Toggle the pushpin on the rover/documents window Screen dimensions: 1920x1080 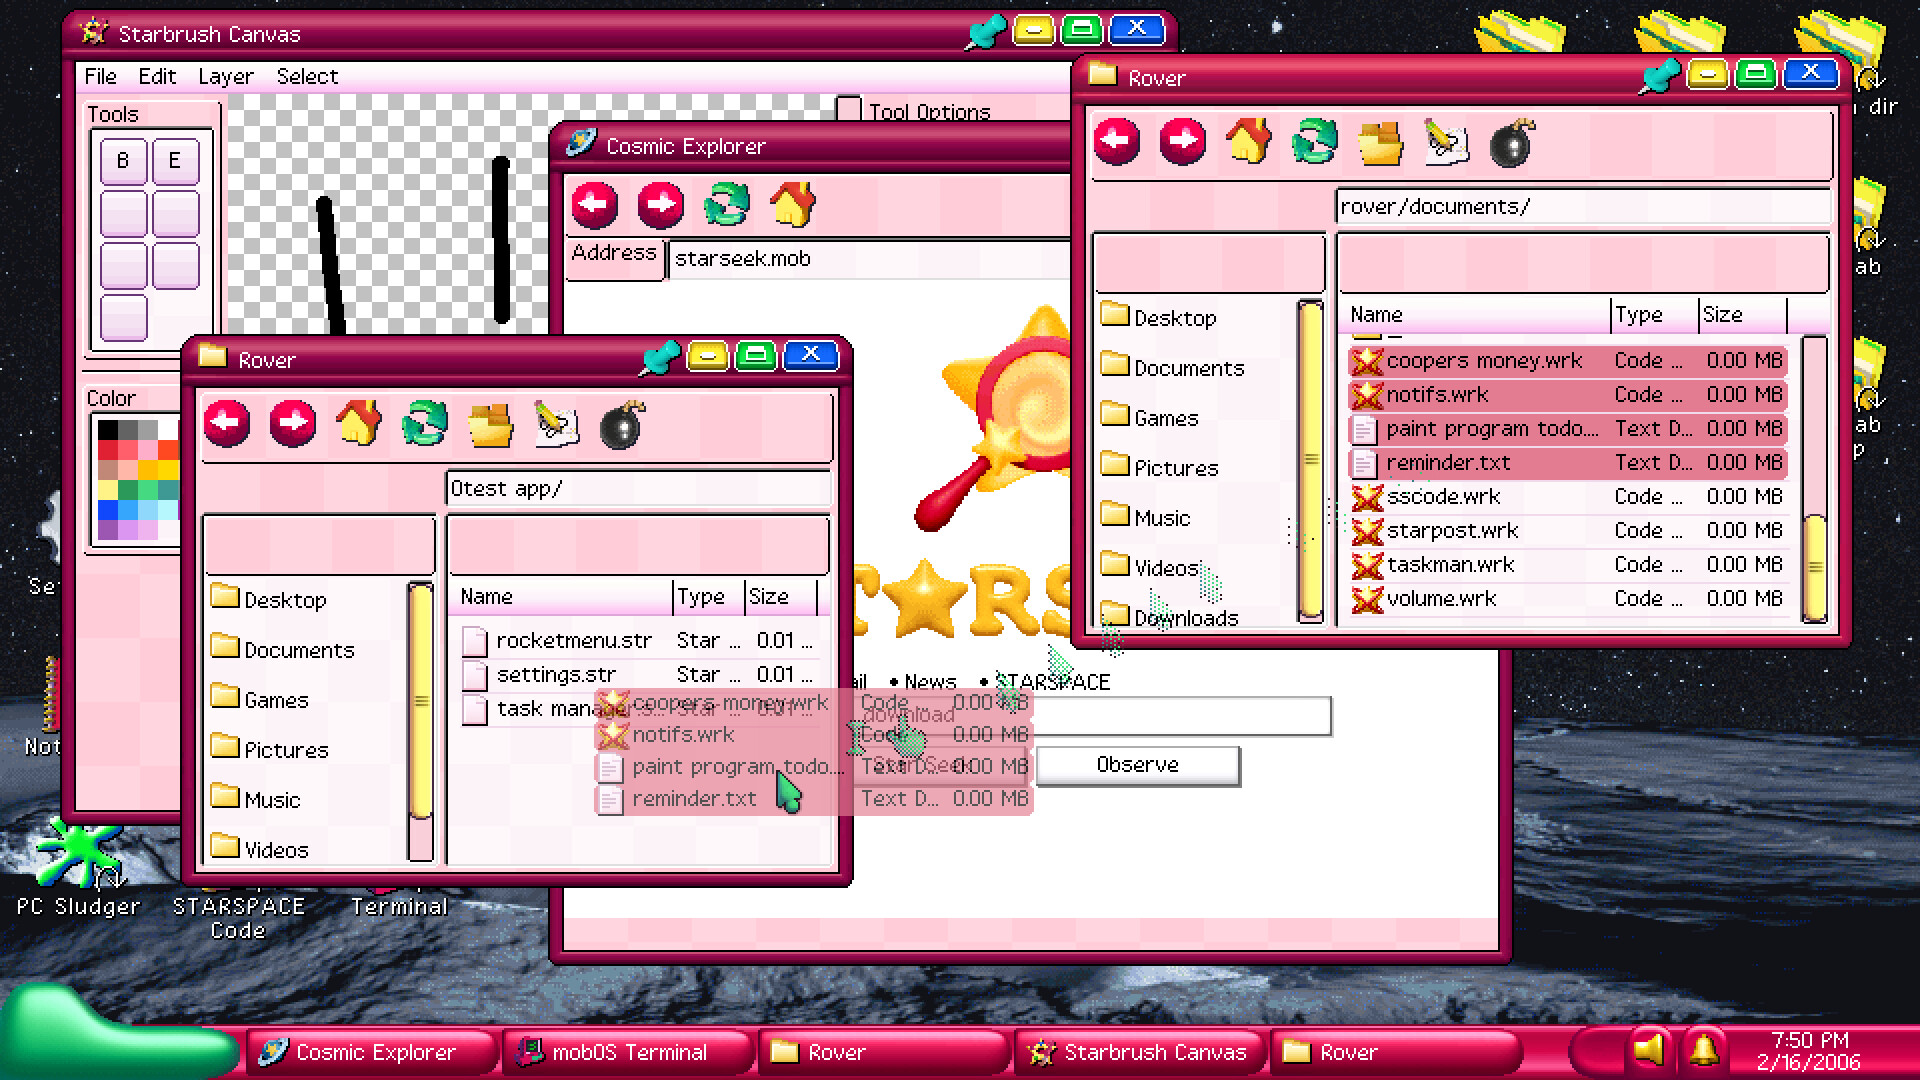coord(1659,73)
